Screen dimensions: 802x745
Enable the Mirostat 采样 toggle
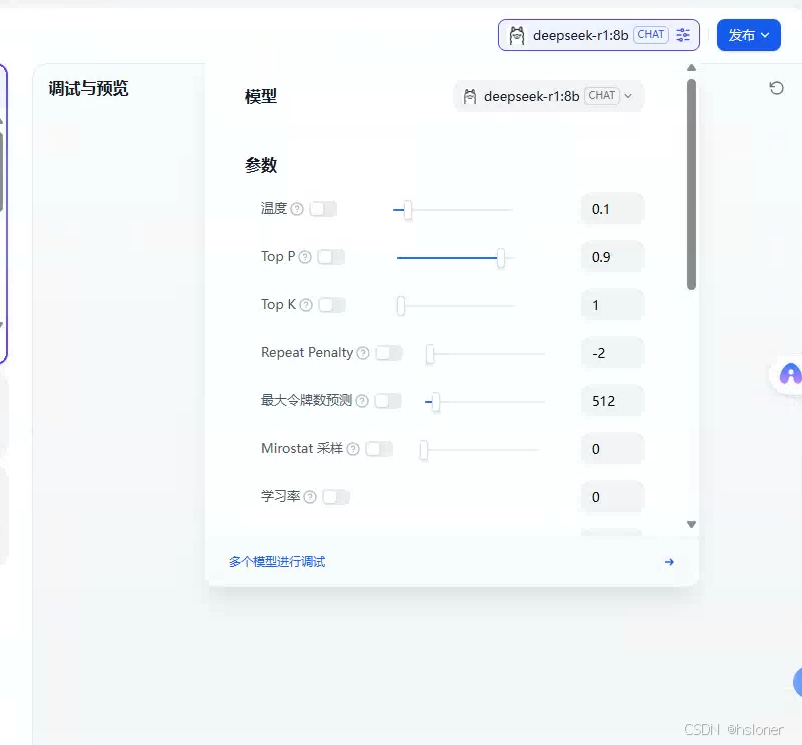pyautogui.click(x=379, y=449)
